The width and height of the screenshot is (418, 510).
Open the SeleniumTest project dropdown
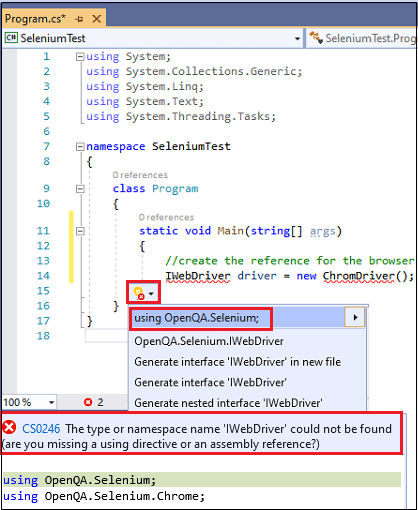[297, 39]
